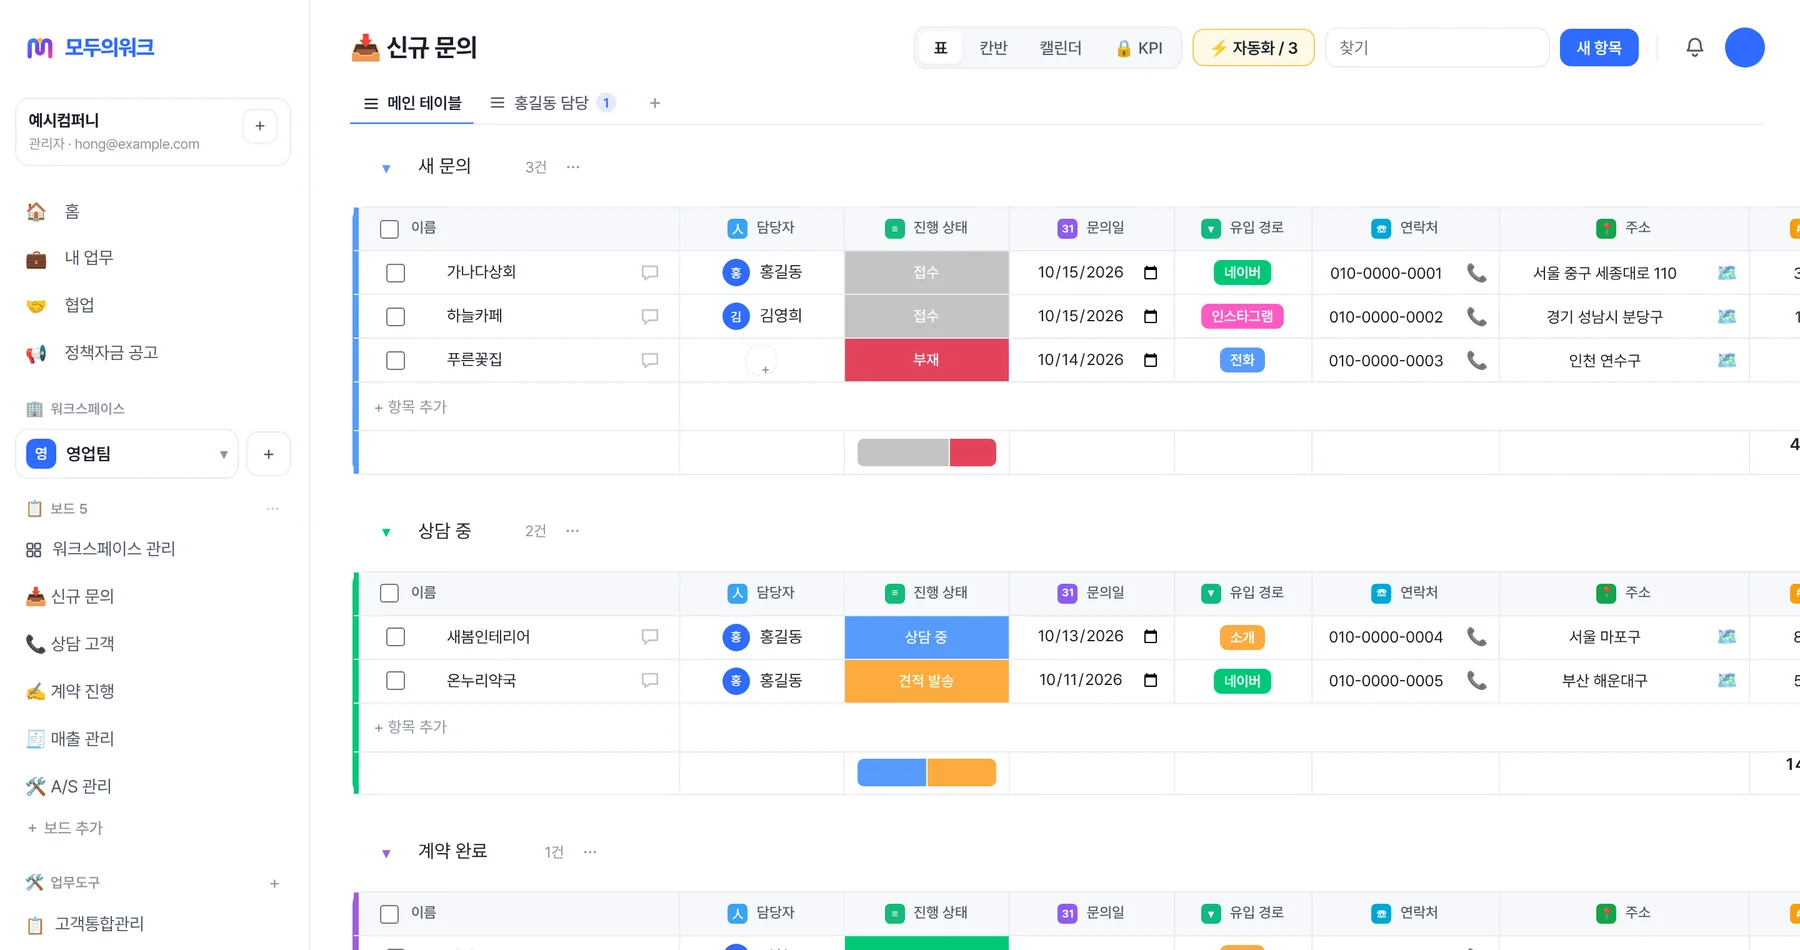Open more options for 상담 중 group

[573, 531]
